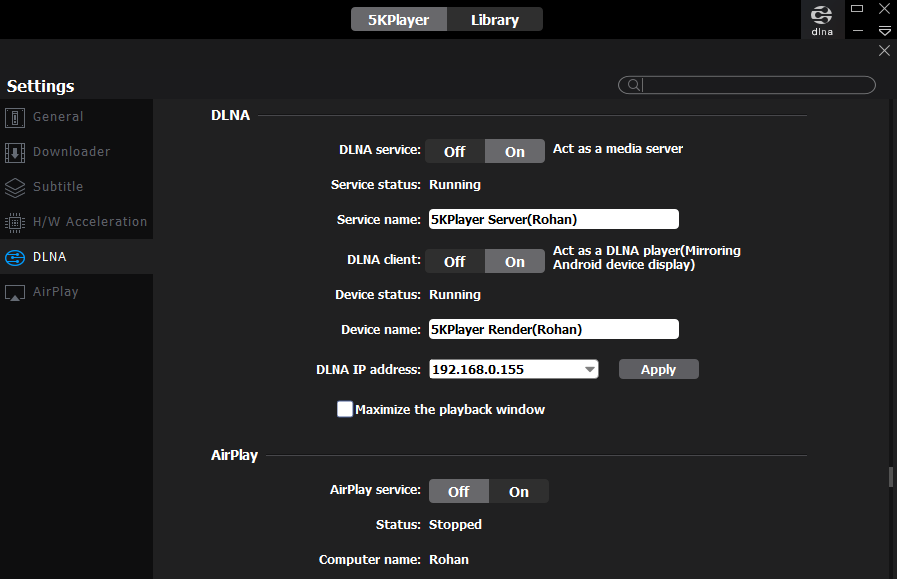Select the 5KPlayer tab
The width and height of the screenshot is (897, 579).
point(398,19)
